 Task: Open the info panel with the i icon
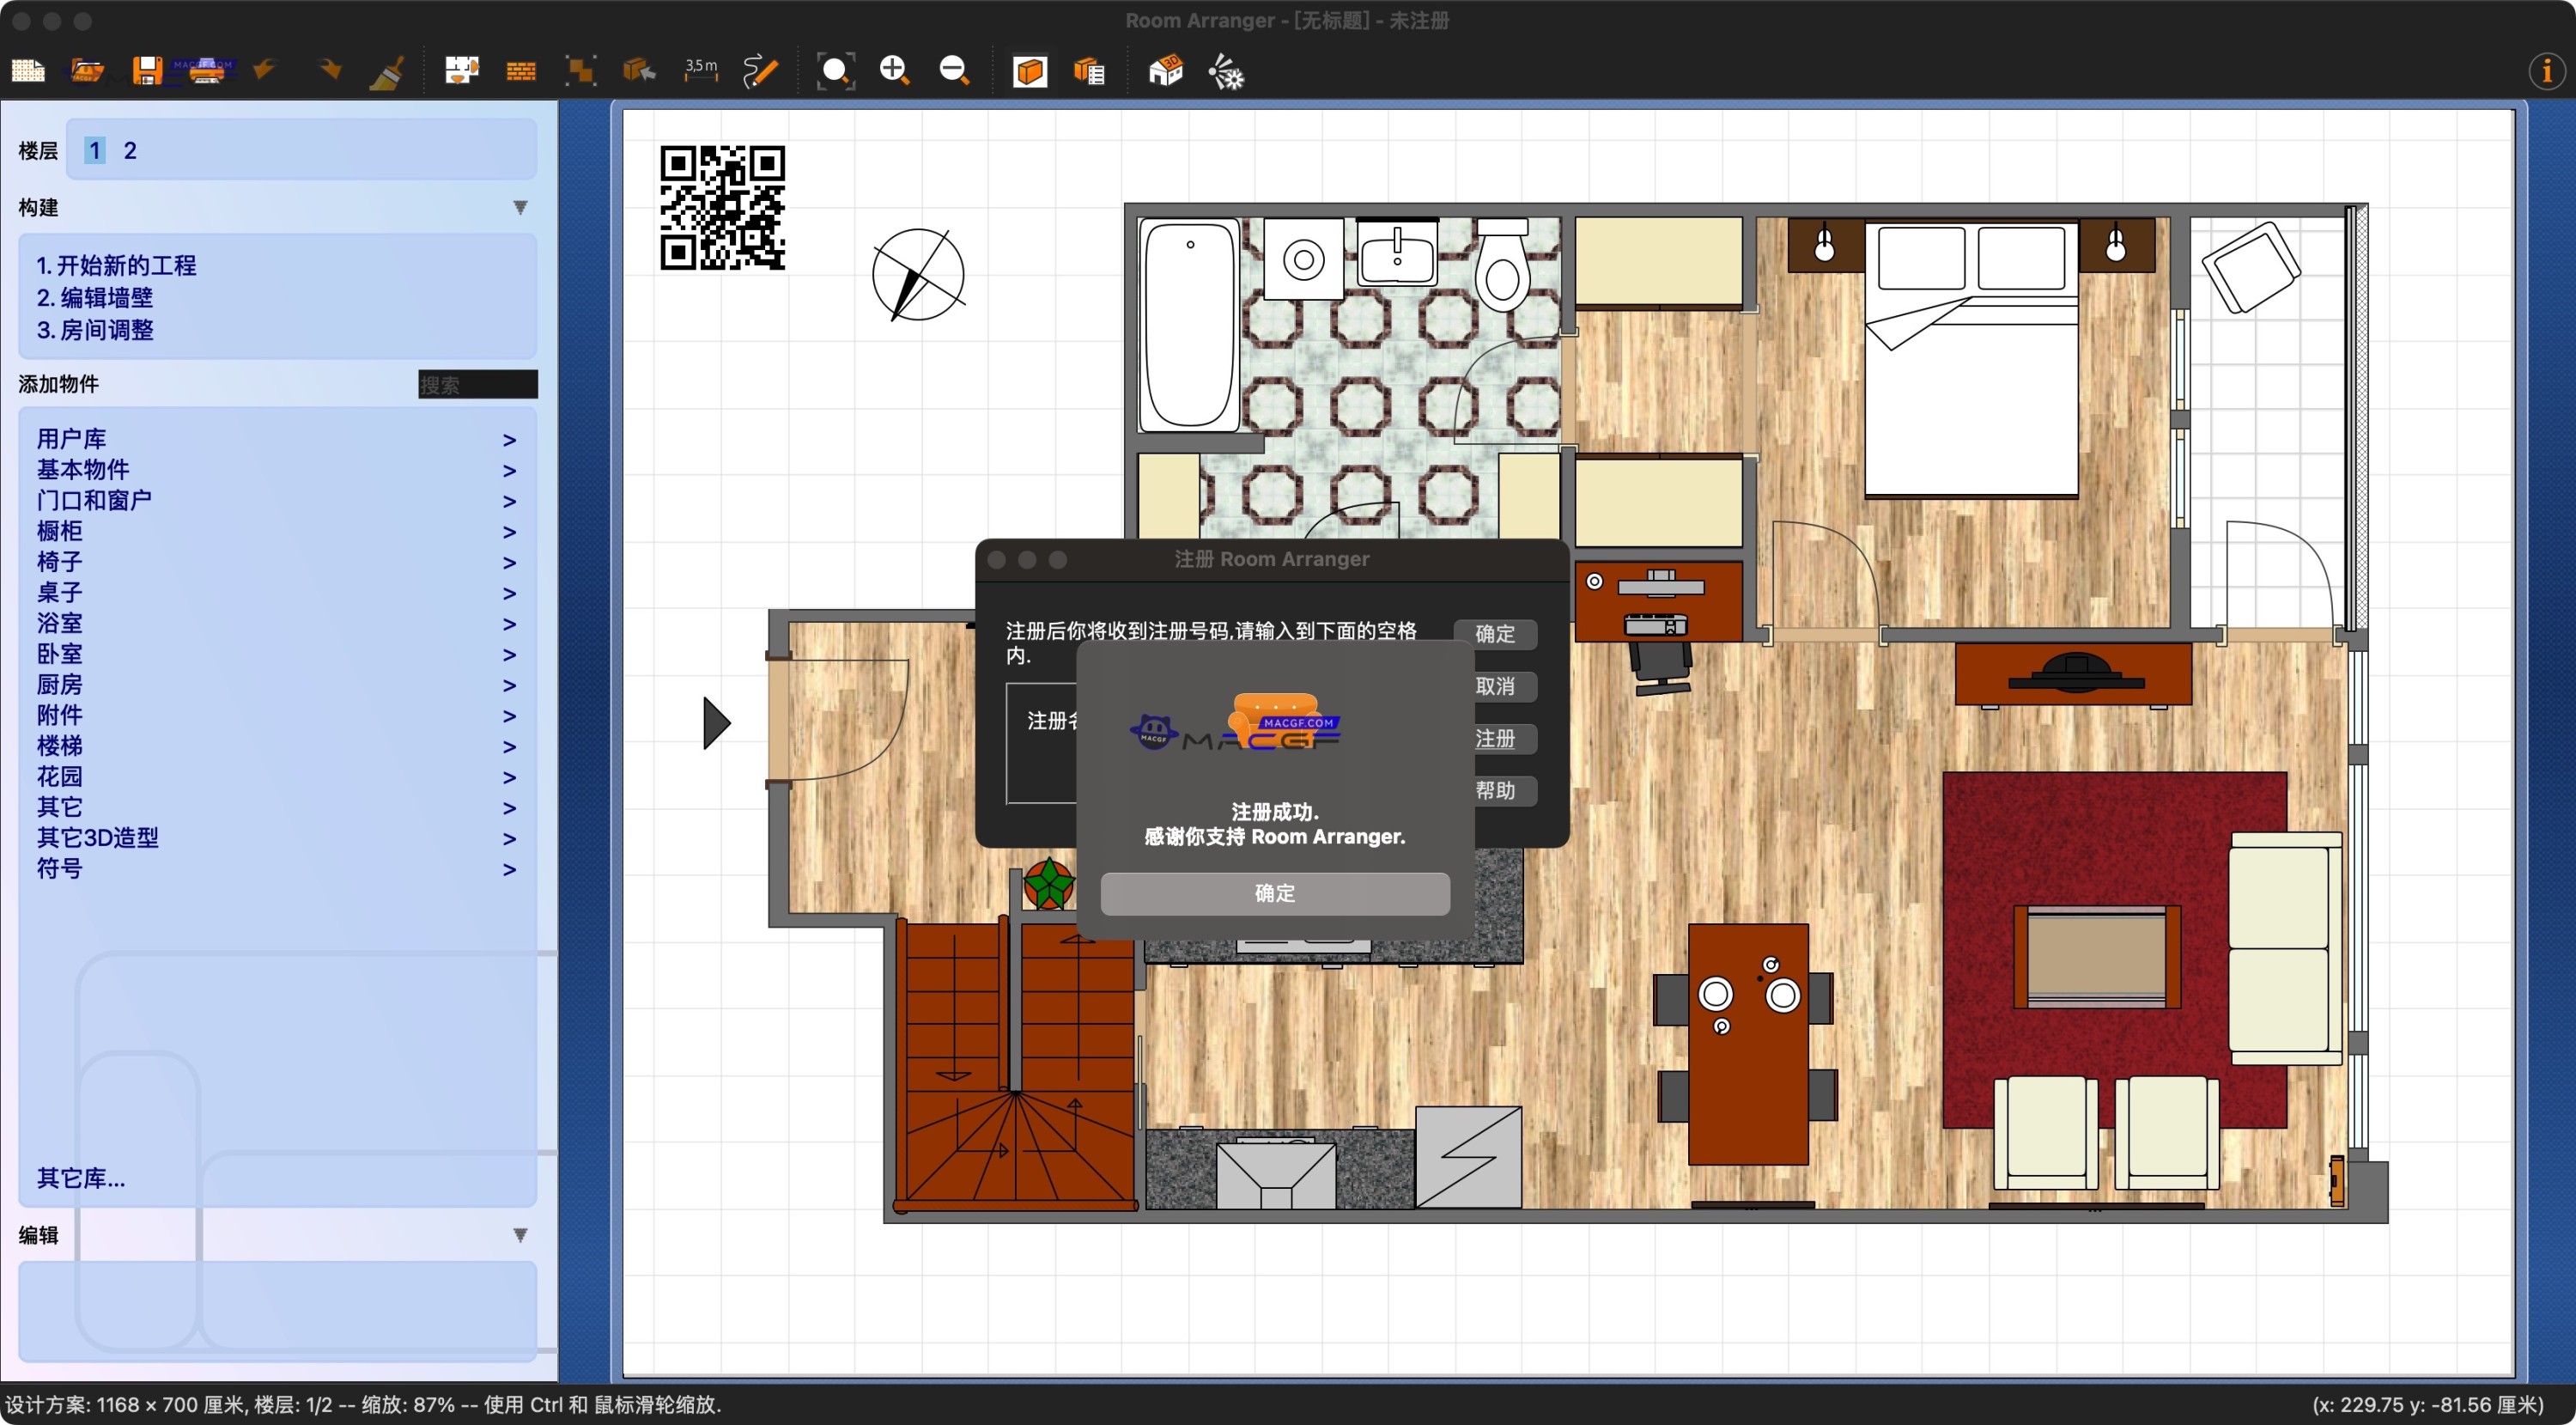2545,70
